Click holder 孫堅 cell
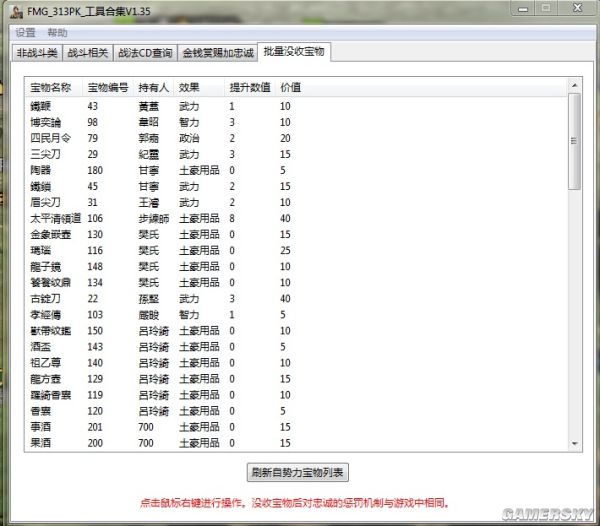 tap(148, 299)
